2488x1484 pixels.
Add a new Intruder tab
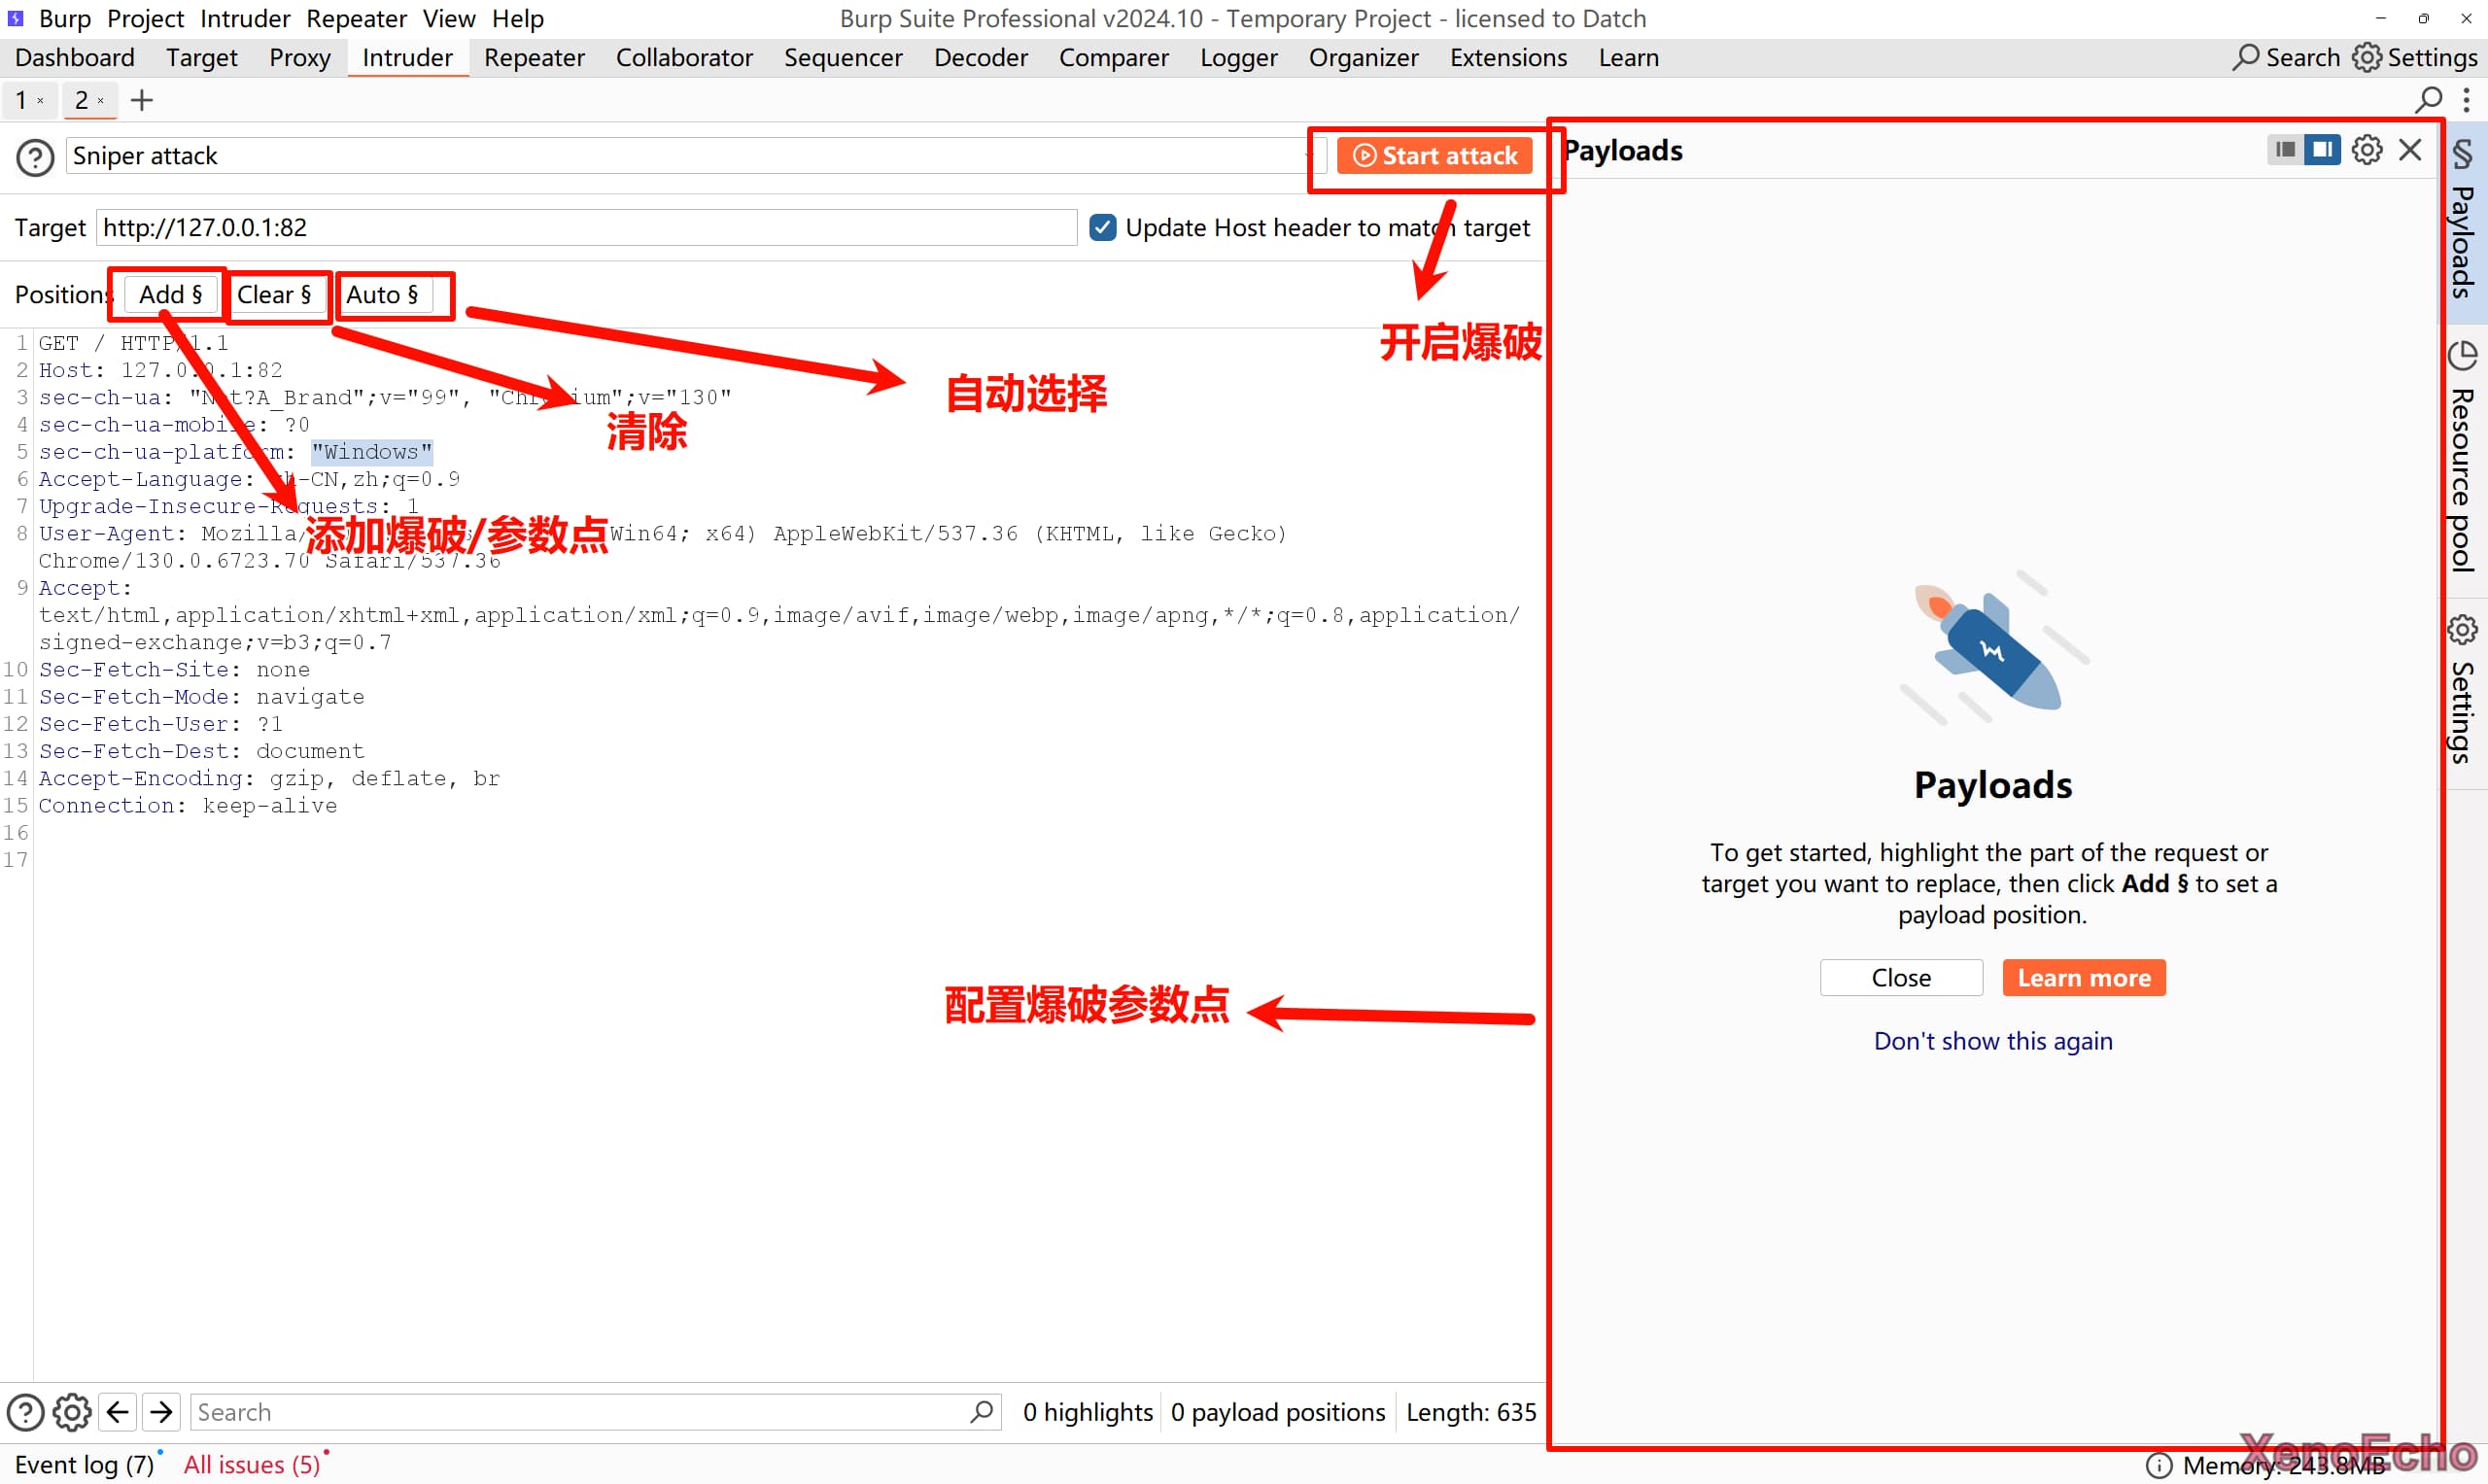coord(142,100)
